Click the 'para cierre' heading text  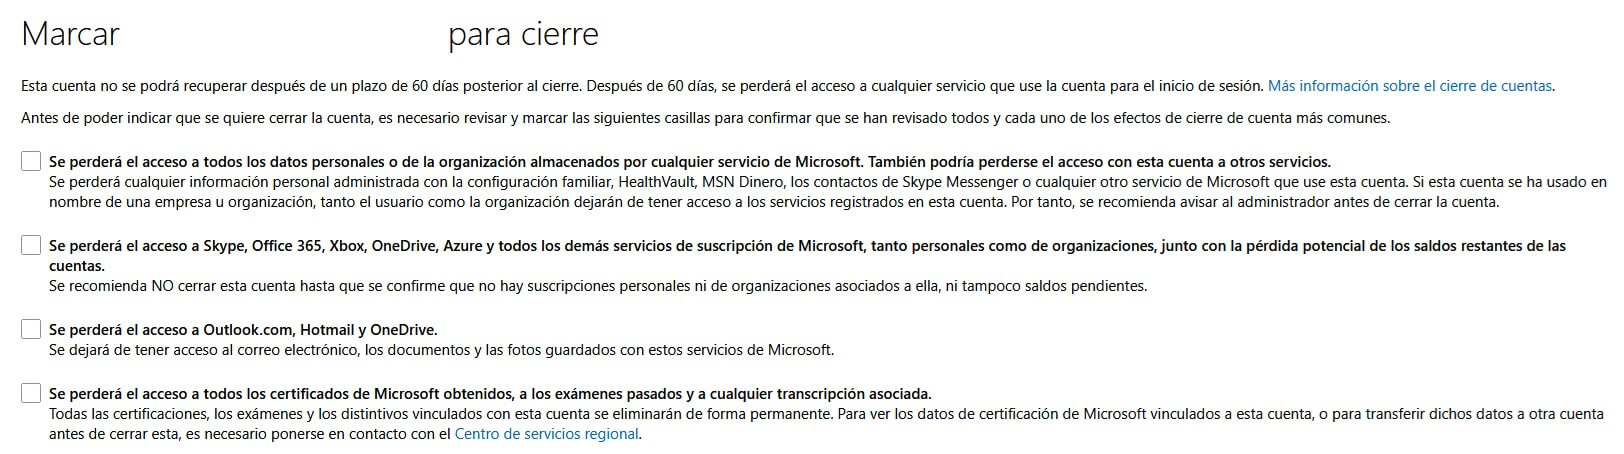click(x=523, y=35)
